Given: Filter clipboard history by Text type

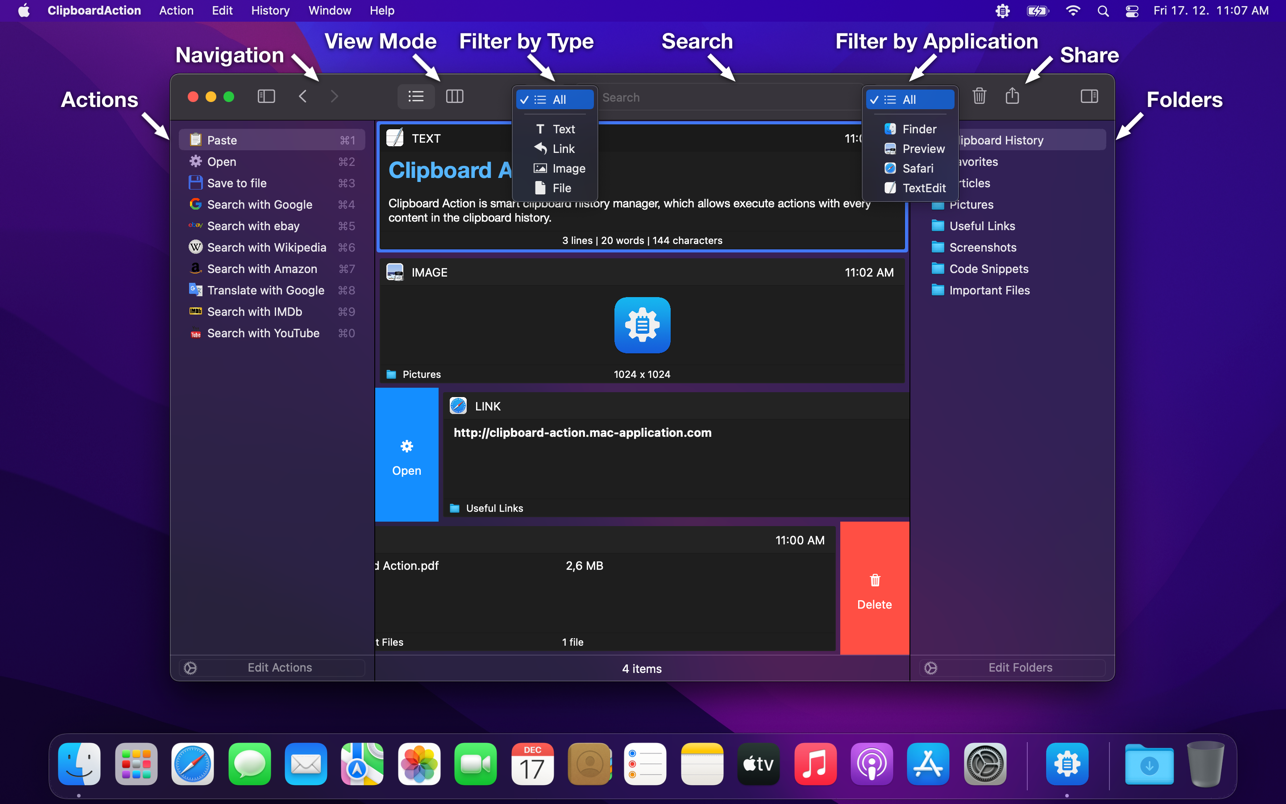Looking at the screenshot, I should click(555, 129).
